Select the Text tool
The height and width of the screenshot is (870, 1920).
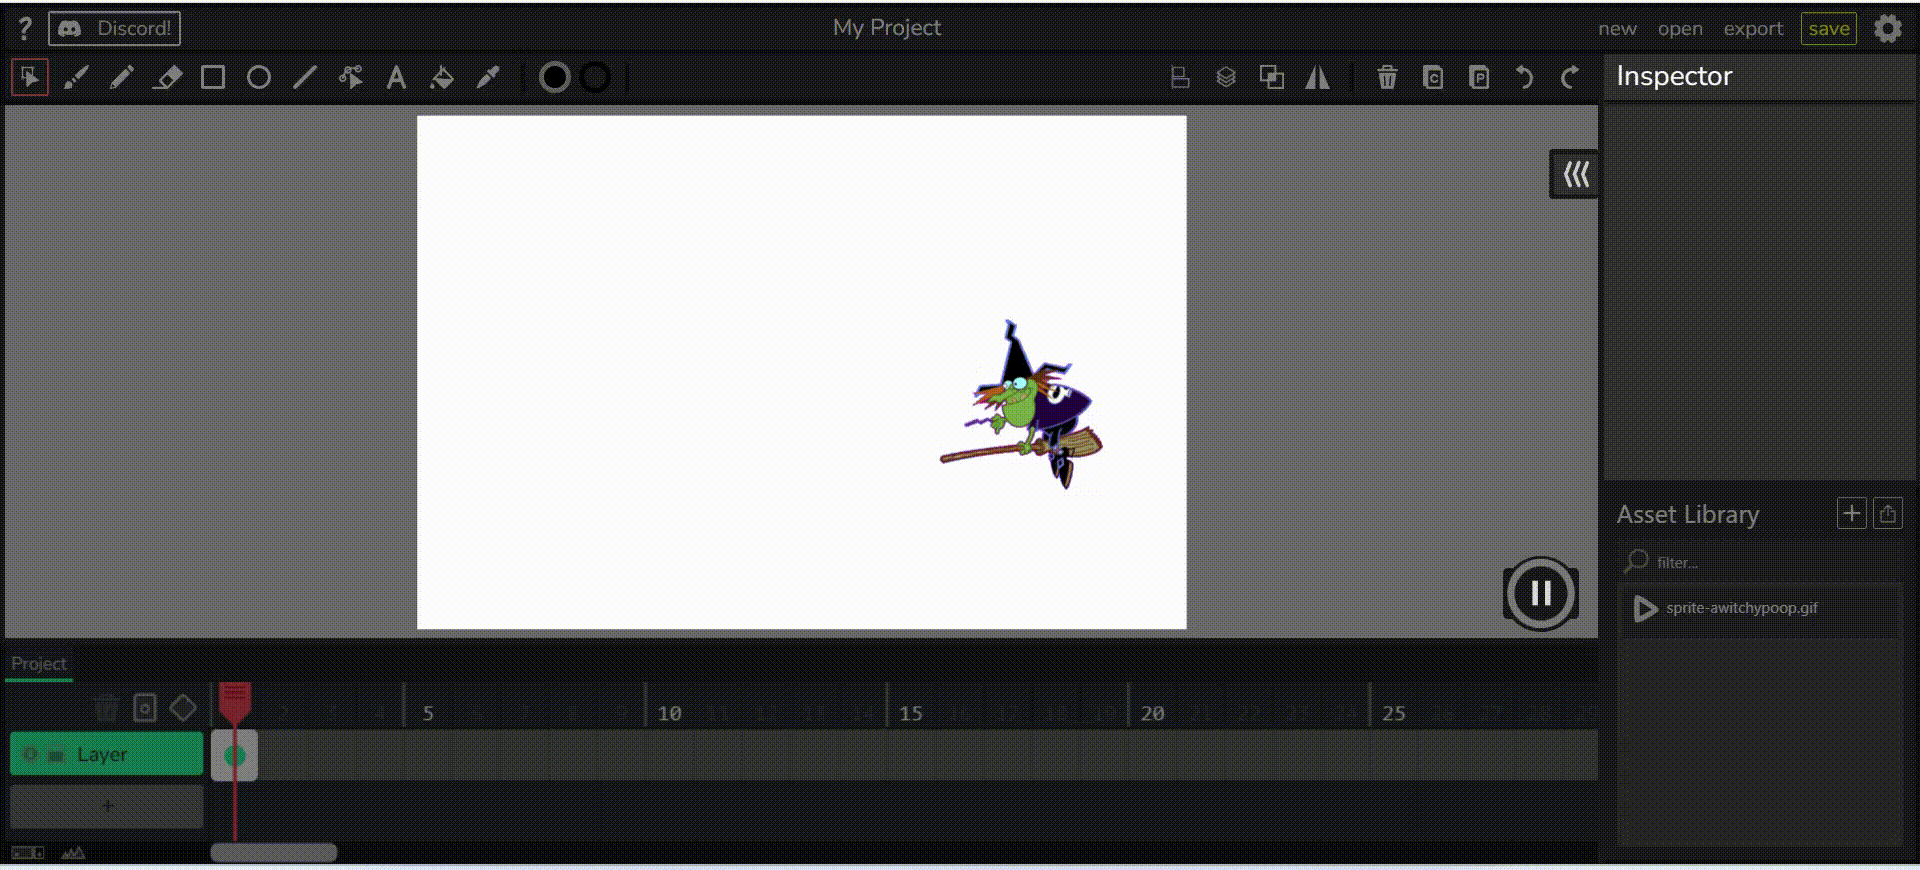[396, 77]
